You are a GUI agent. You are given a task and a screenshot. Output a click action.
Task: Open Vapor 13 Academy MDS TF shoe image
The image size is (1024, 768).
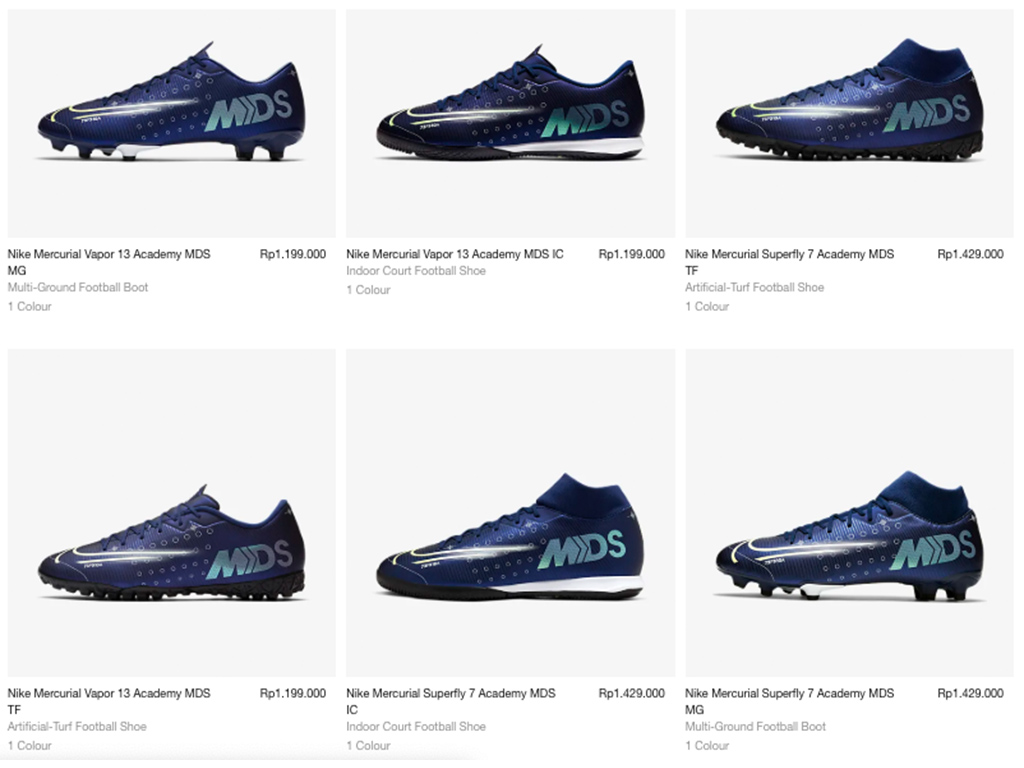[171, 513]
